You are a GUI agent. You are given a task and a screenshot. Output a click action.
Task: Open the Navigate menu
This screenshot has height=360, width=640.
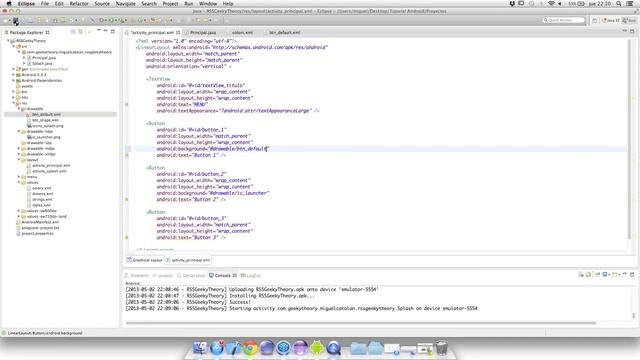coord(126,4)
